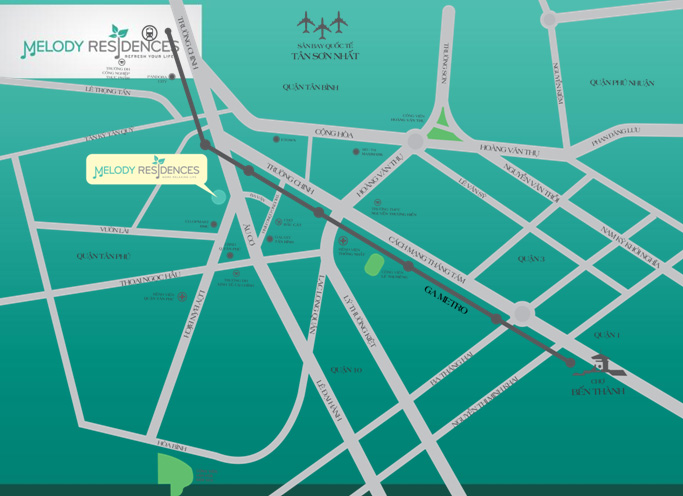This screenshot has width=683, height=496.
Task: Click the roundabout near Quận 1
Action: (x=521, y=315)
